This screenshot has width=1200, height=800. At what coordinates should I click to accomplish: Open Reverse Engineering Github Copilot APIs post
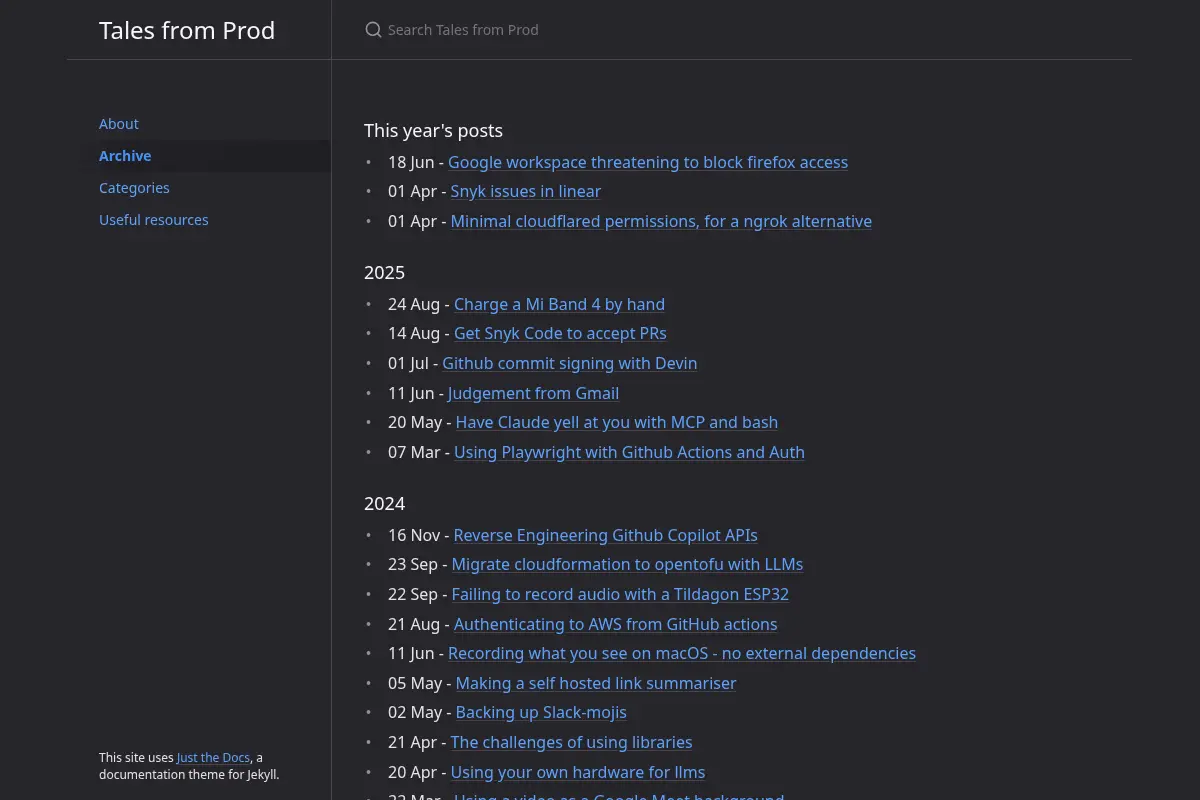pos(606,535)
